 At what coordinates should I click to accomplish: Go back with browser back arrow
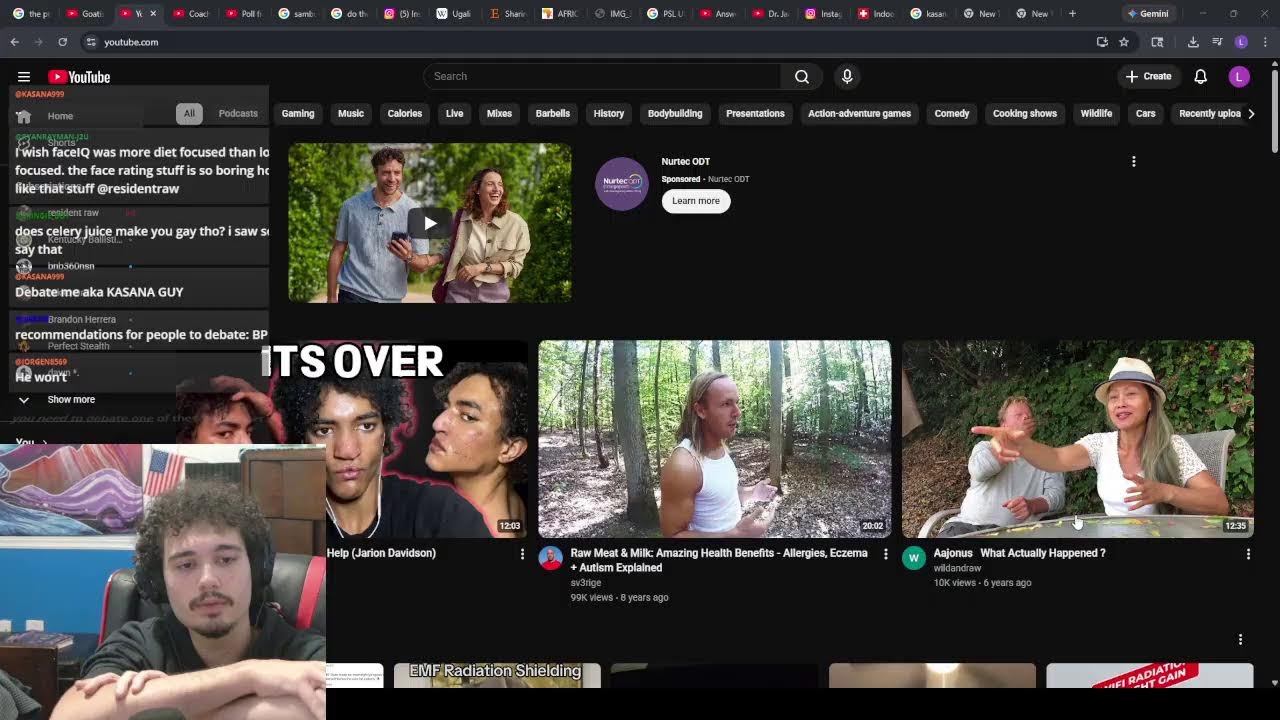[x=14, y=42]
